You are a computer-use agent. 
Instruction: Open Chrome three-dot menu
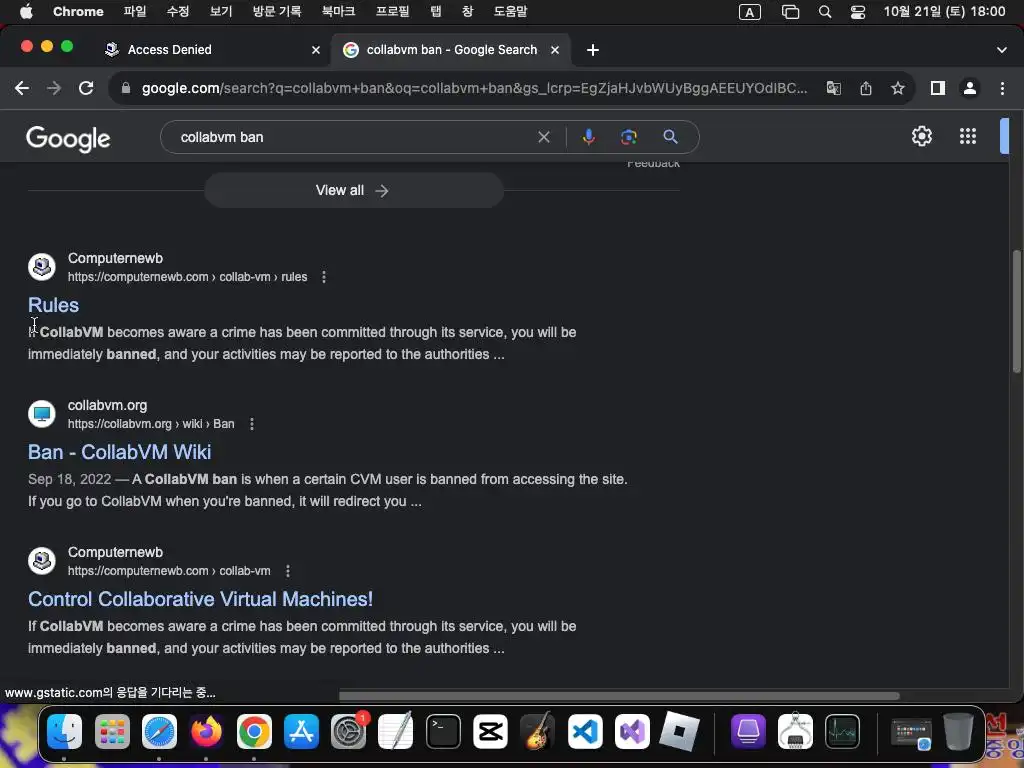pyautogui.click(x=1002, y=88)
